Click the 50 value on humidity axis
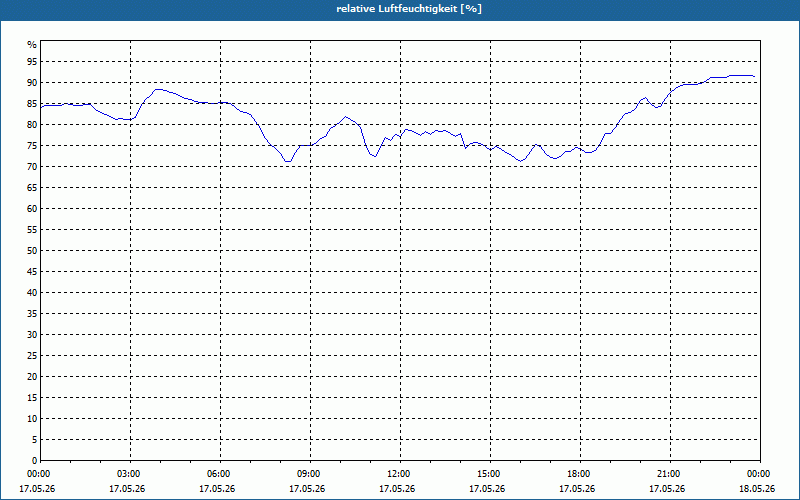The height and width of the screenshot is (500, 800). point(32,251)
